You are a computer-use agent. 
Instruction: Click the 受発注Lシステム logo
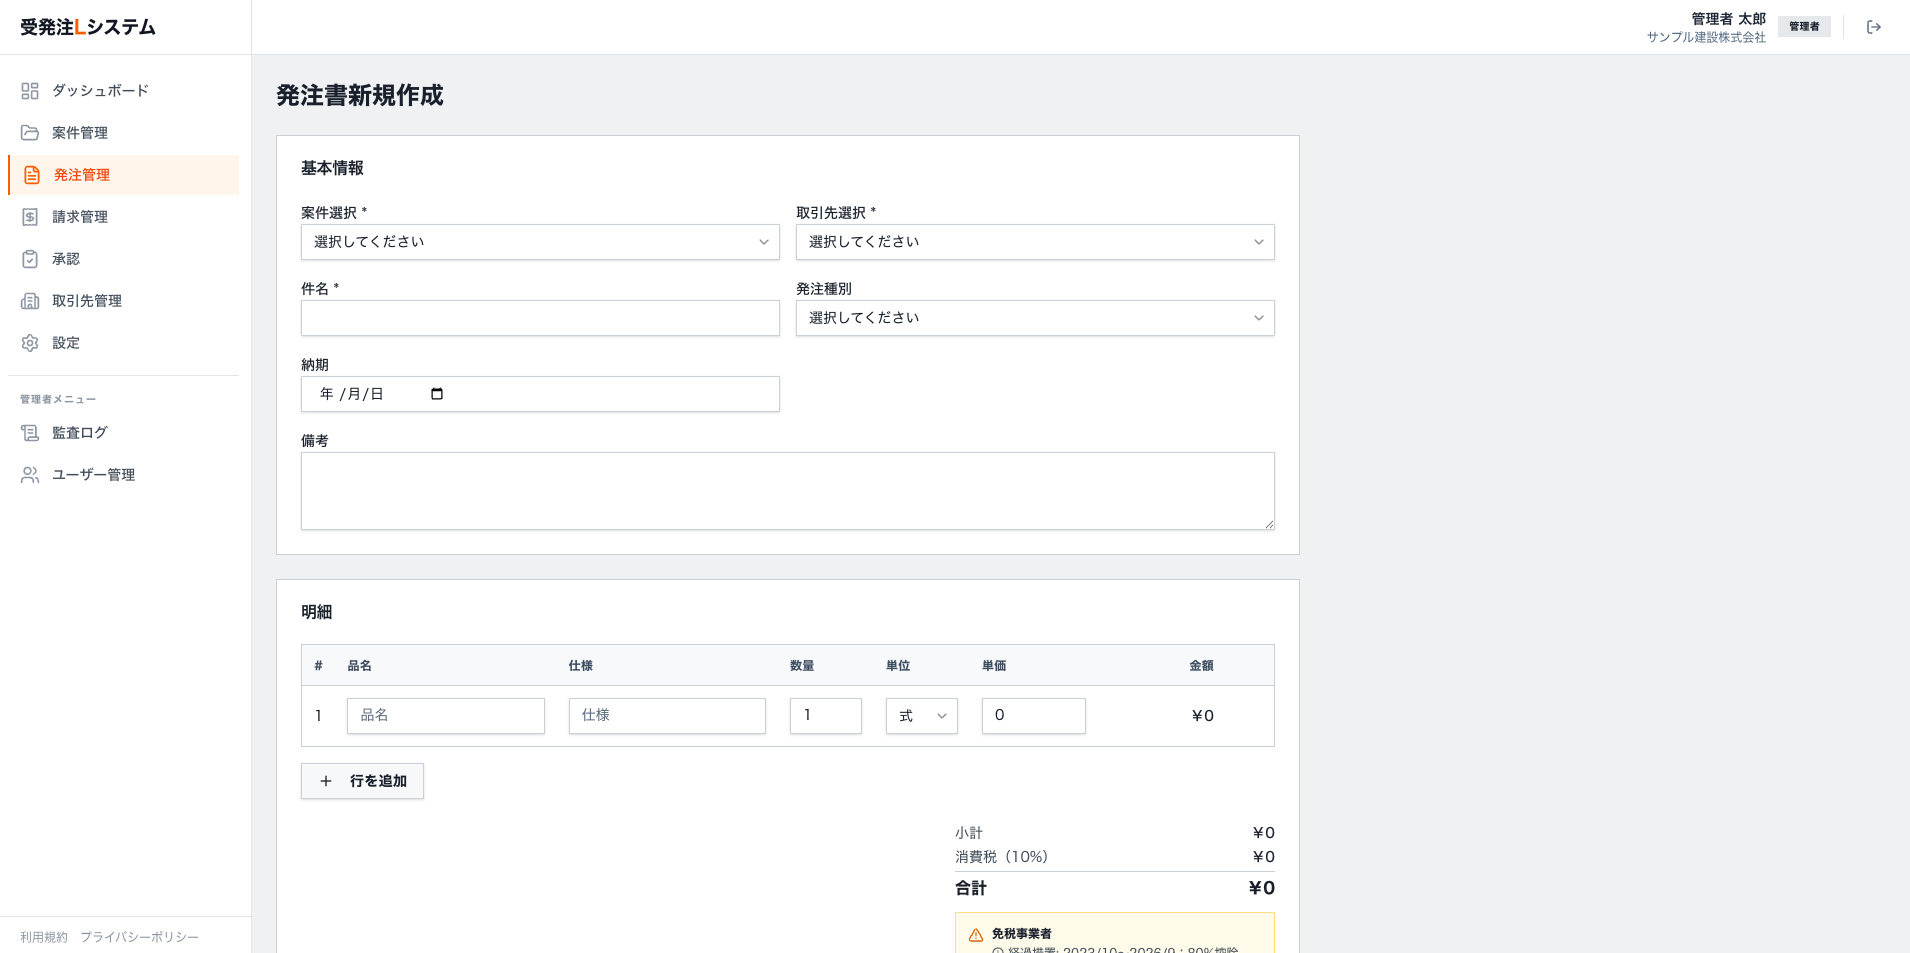[x=88, y=27]
